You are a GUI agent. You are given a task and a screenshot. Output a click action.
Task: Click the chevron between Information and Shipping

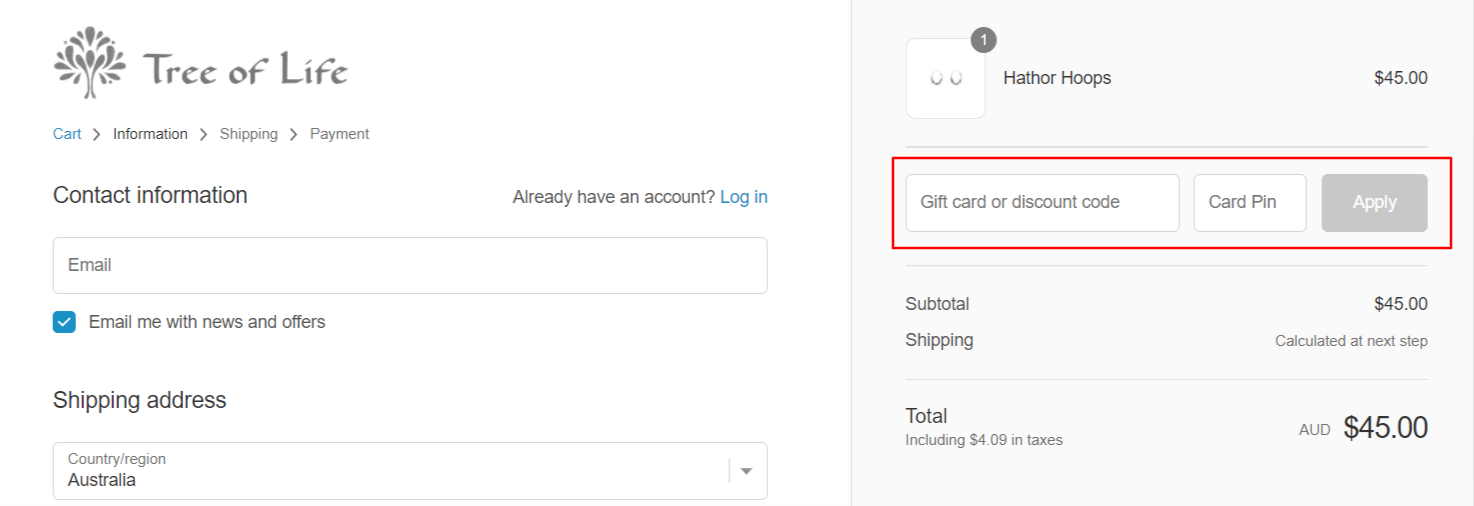pos(204,134)
